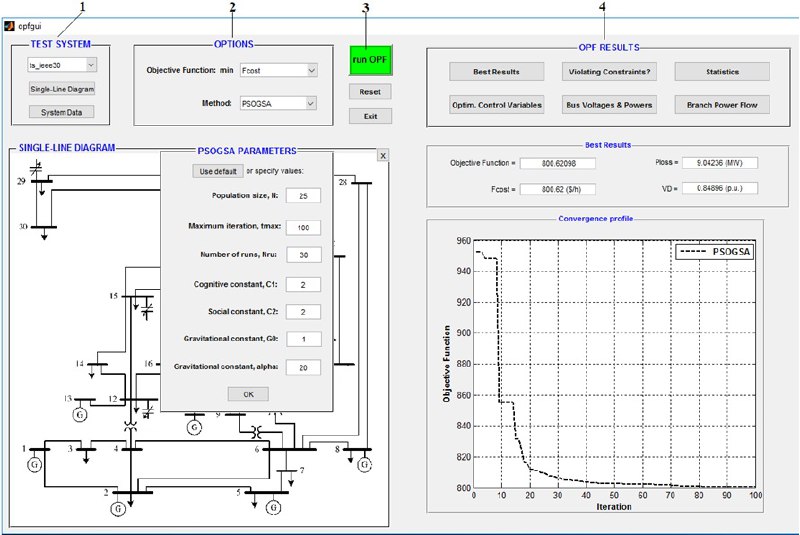Click the Gravitational constant alpha field
800x535 pixels.
click(x=304, y=367)
